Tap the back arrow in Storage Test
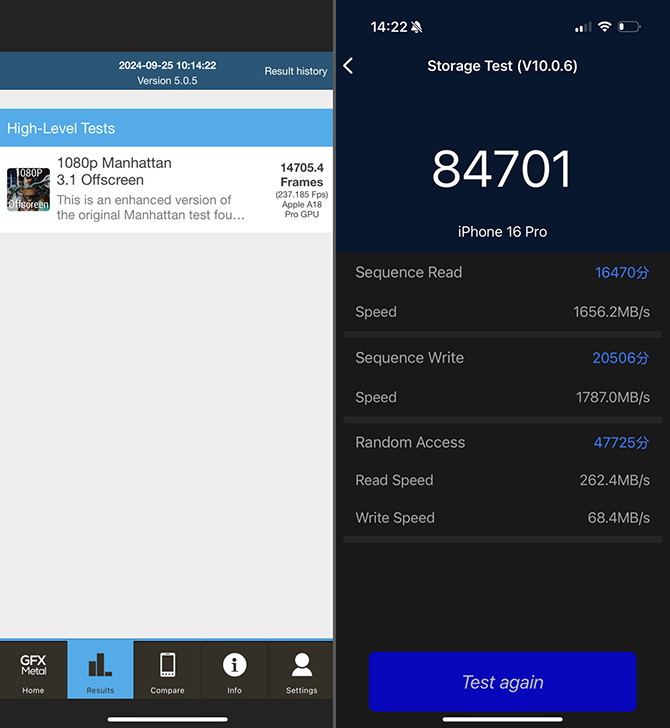670x728 pixels. (x=348, y=65)
